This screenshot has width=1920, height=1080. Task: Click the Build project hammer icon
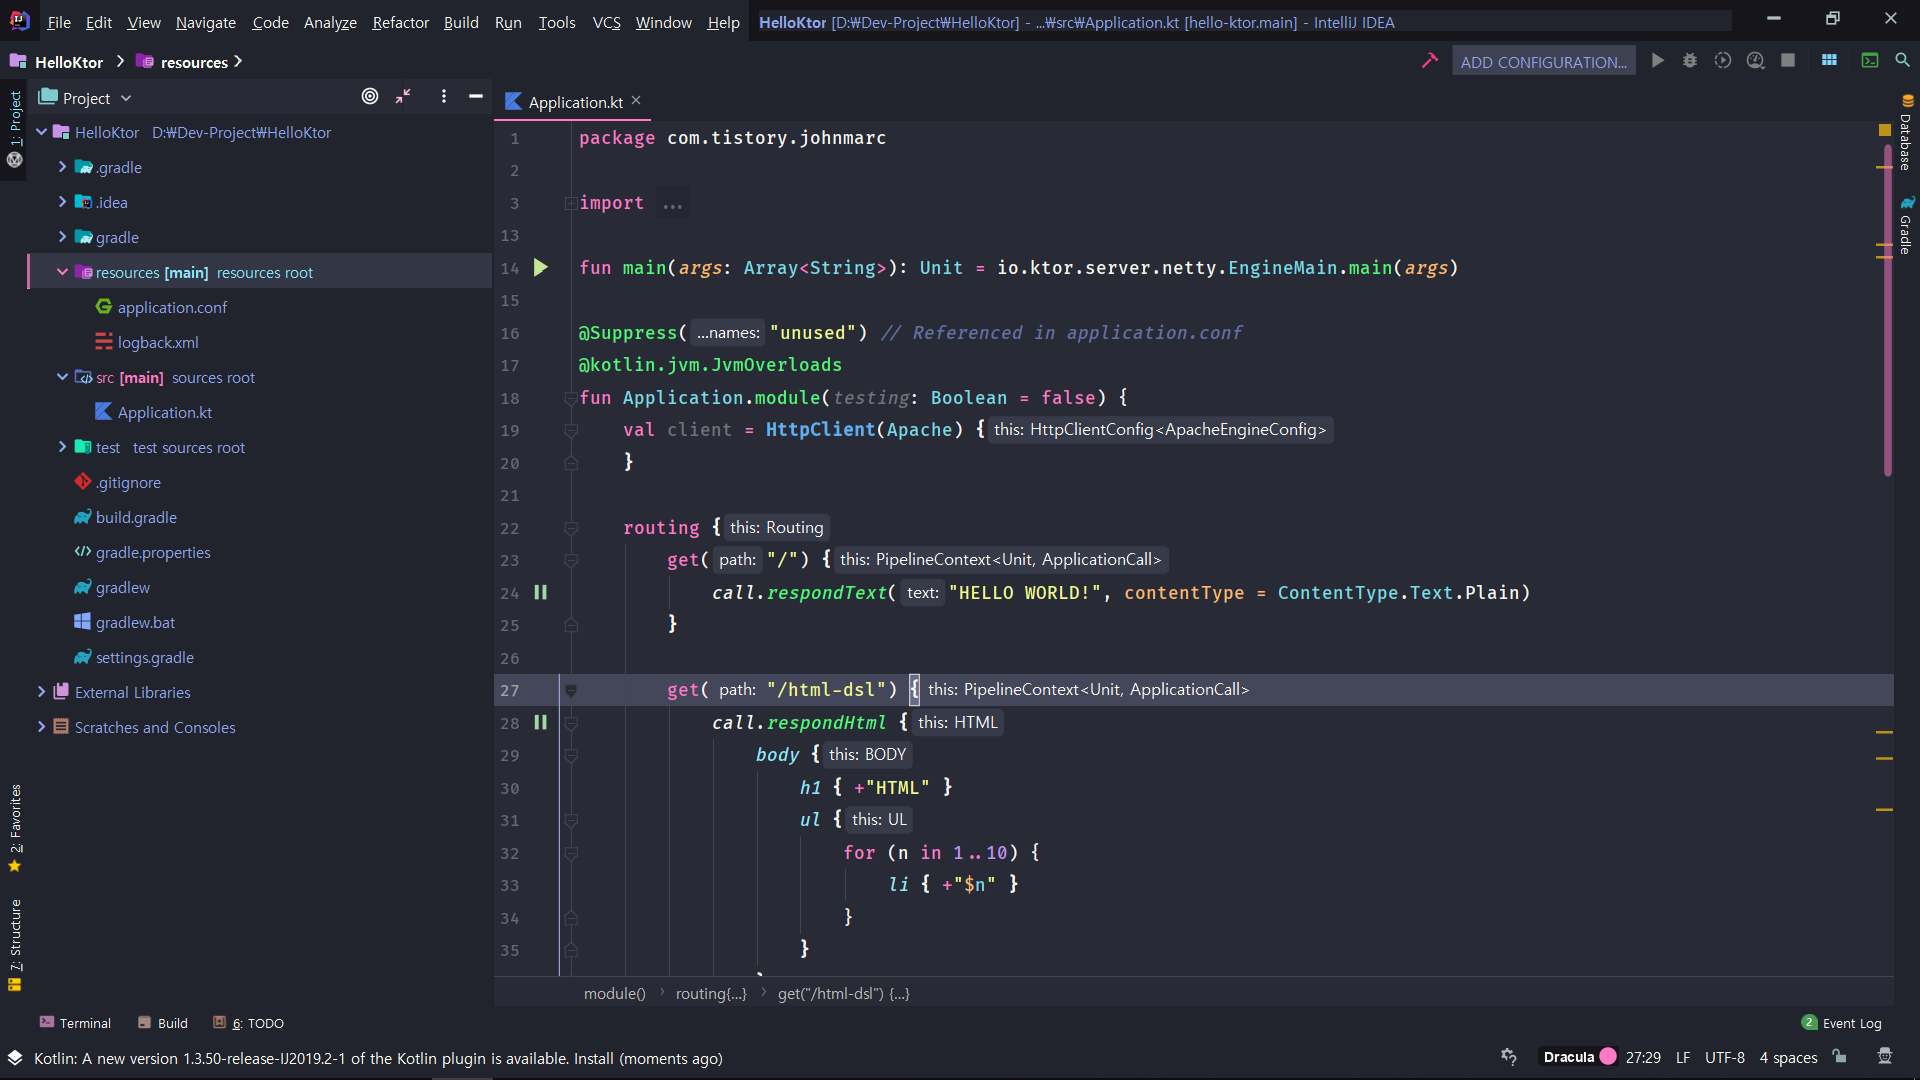(1429, 61)
